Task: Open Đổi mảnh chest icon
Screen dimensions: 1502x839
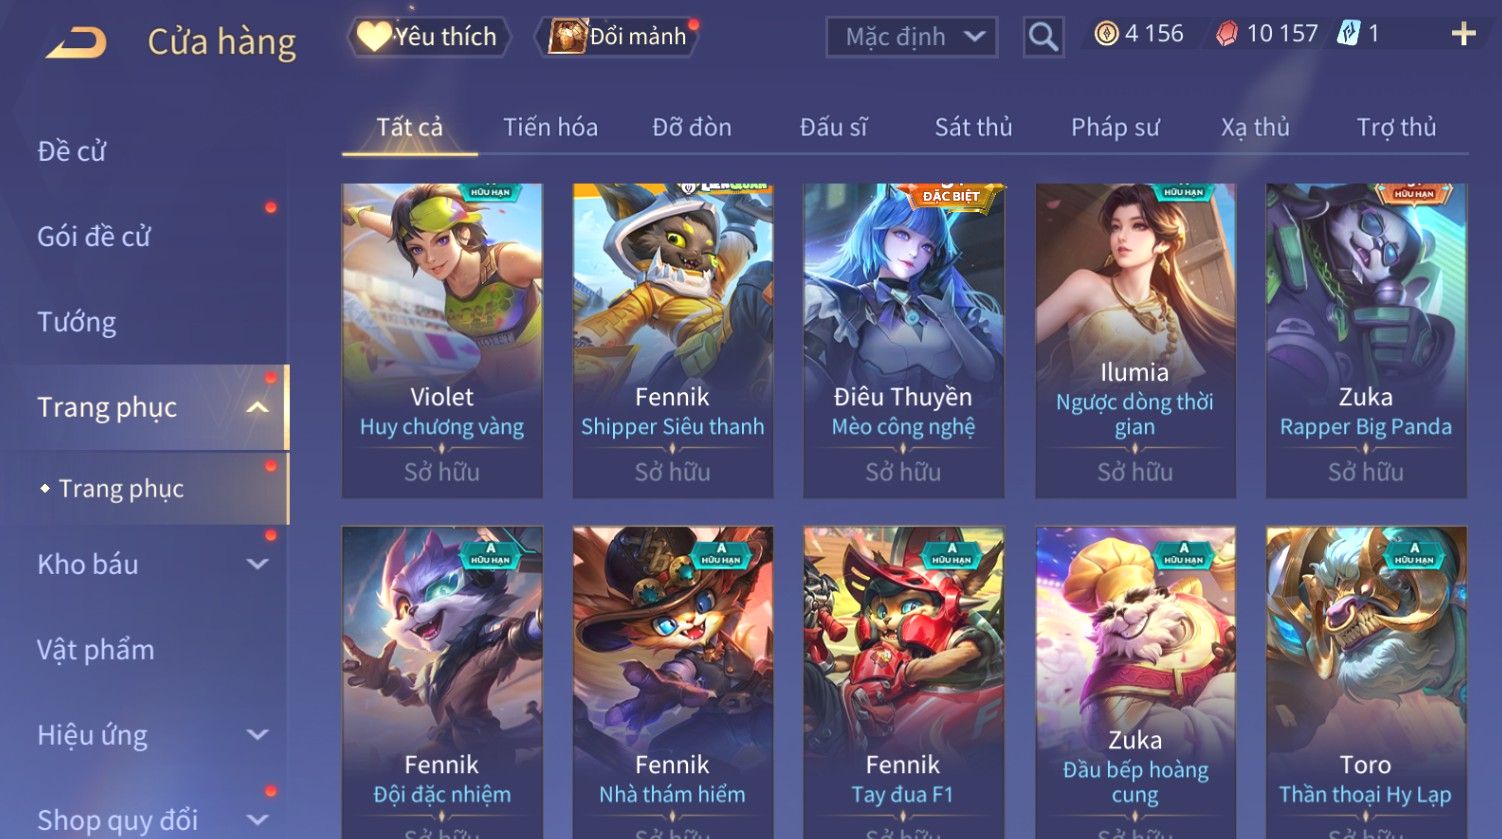Action: (566, 37)
